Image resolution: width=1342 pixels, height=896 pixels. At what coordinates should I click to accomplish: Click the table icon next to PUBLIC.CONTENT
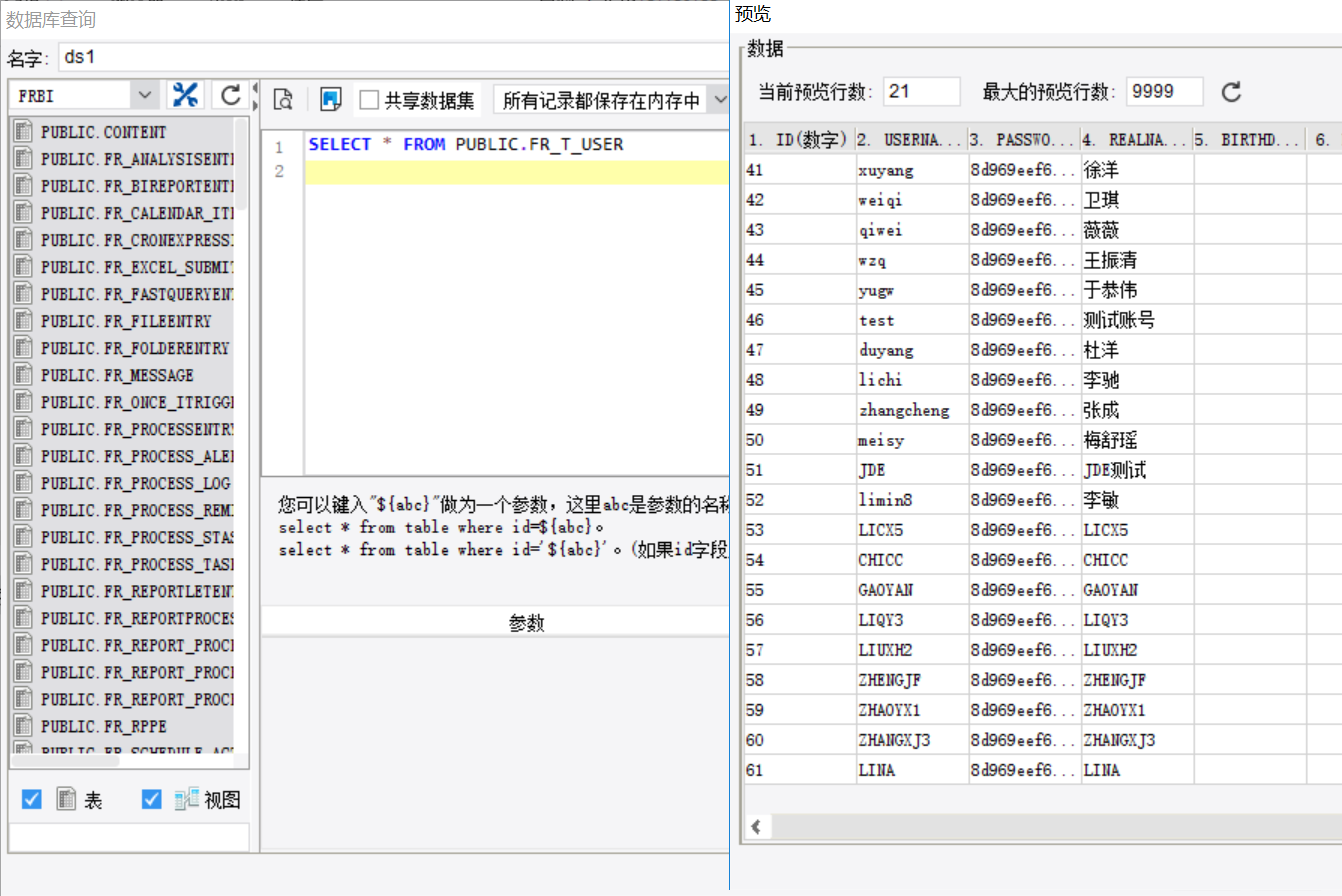click(x=24, y=132)
